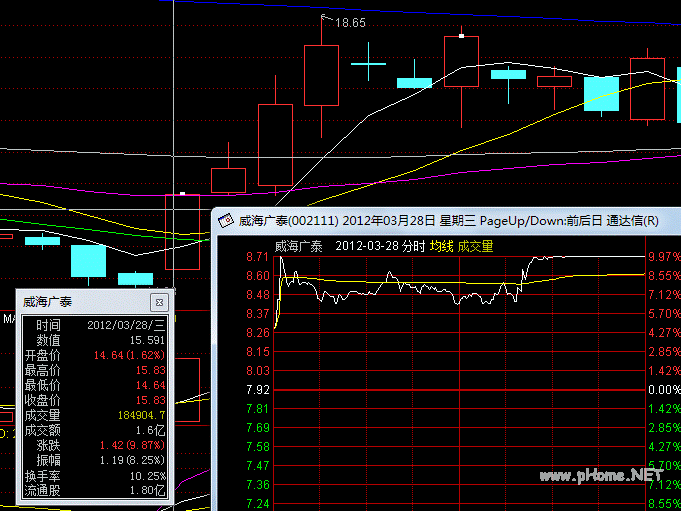This screenshot has height=511, width=681.
Task: Click the 8.26 price axis label
Action: pos(258,333)
